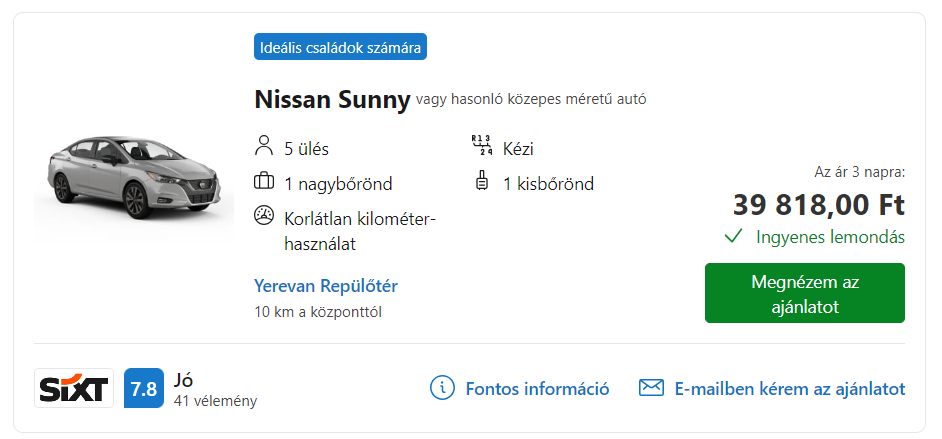
Task: Click the manual gearbox icon
Action: pyautogui.click(x=482, y=147)
